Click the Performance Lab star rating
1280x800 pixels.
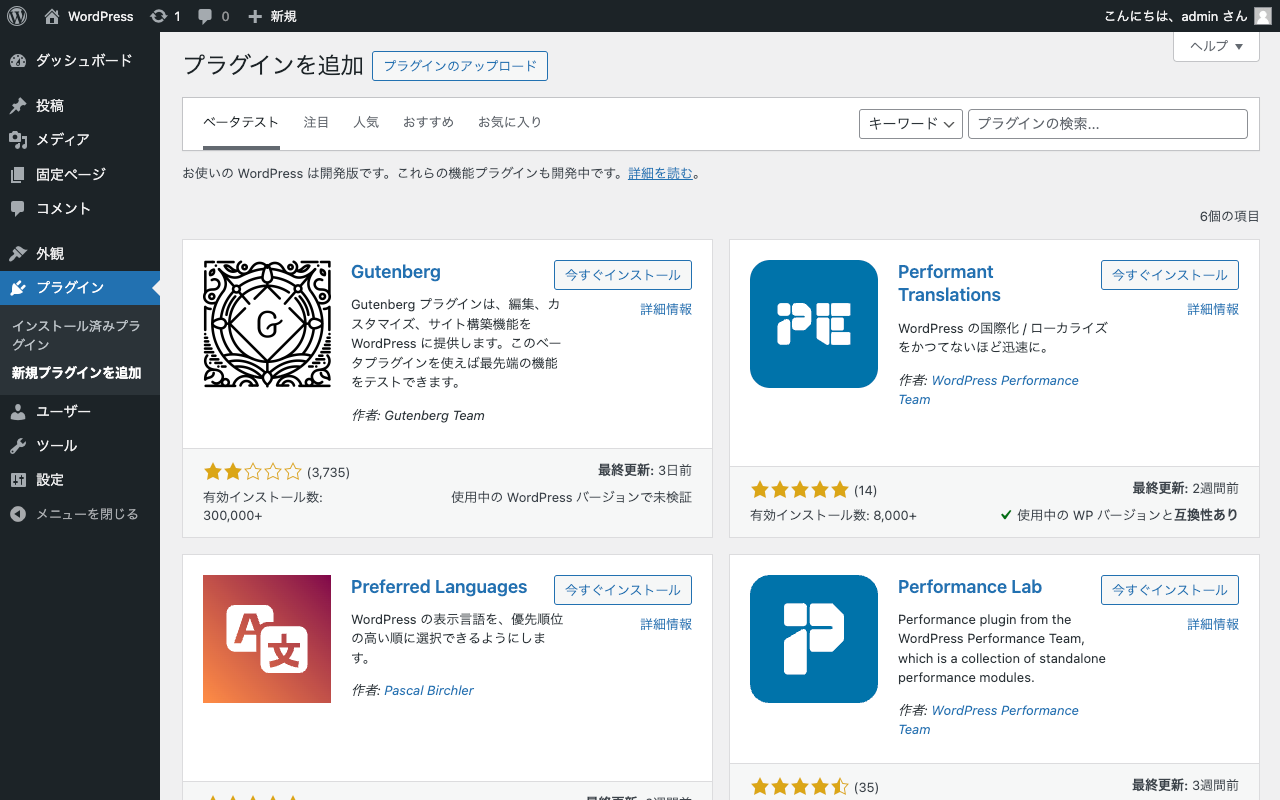(799, 787)
